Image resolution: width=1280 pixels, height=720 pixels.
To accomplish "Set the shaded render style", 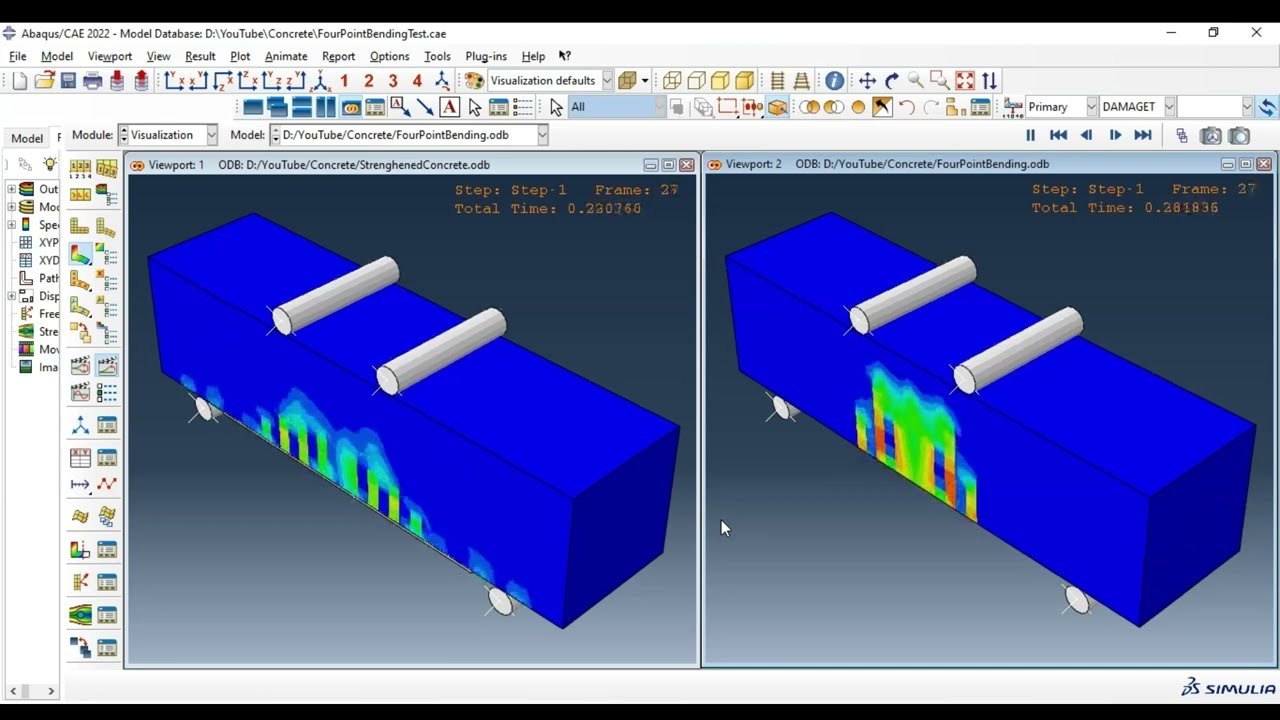I will [745, 81].
